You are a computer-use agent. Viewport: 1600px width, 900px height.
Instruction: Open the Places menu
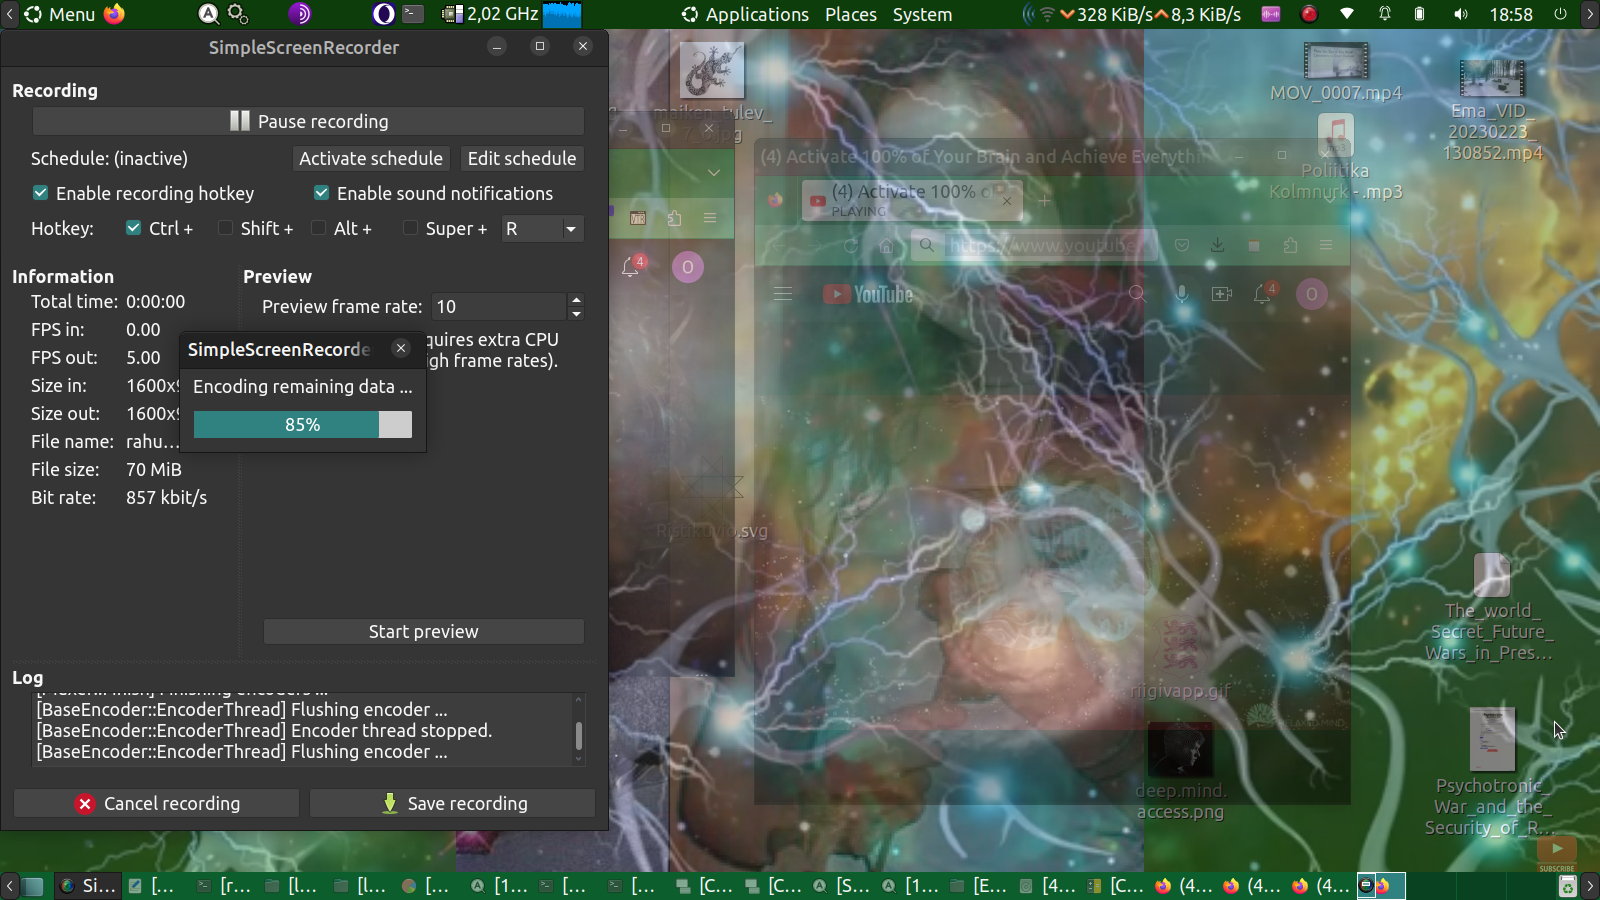coord(851,14)
